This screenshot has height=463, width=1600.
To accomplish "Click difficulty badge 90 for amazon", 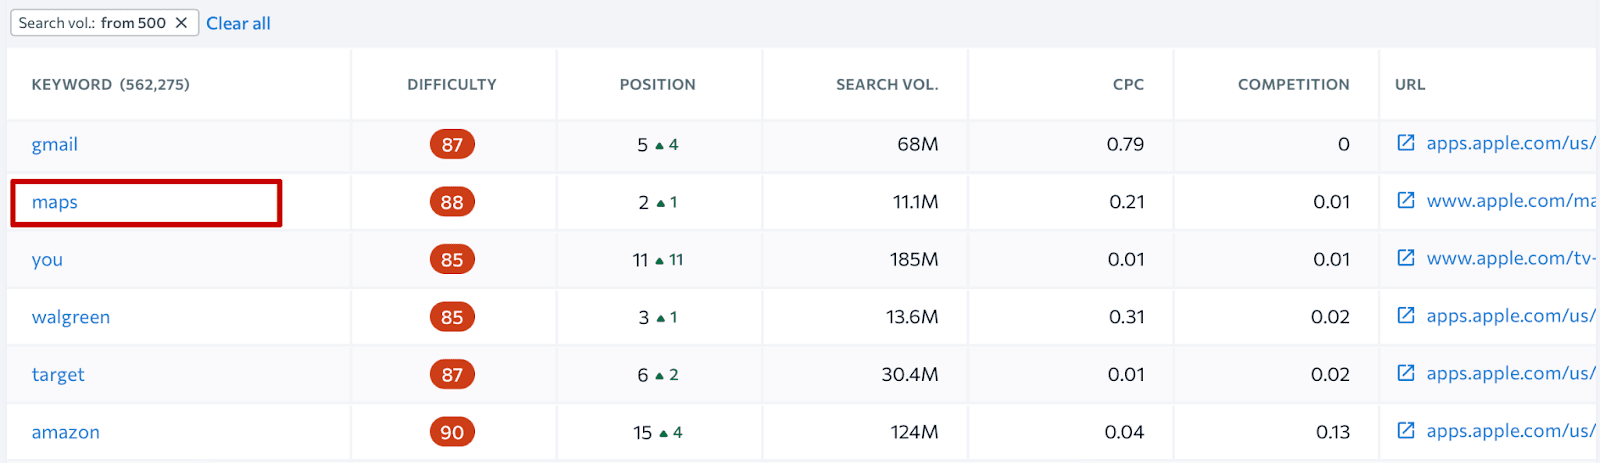I will pyautogui.click(x=452, y=432).
